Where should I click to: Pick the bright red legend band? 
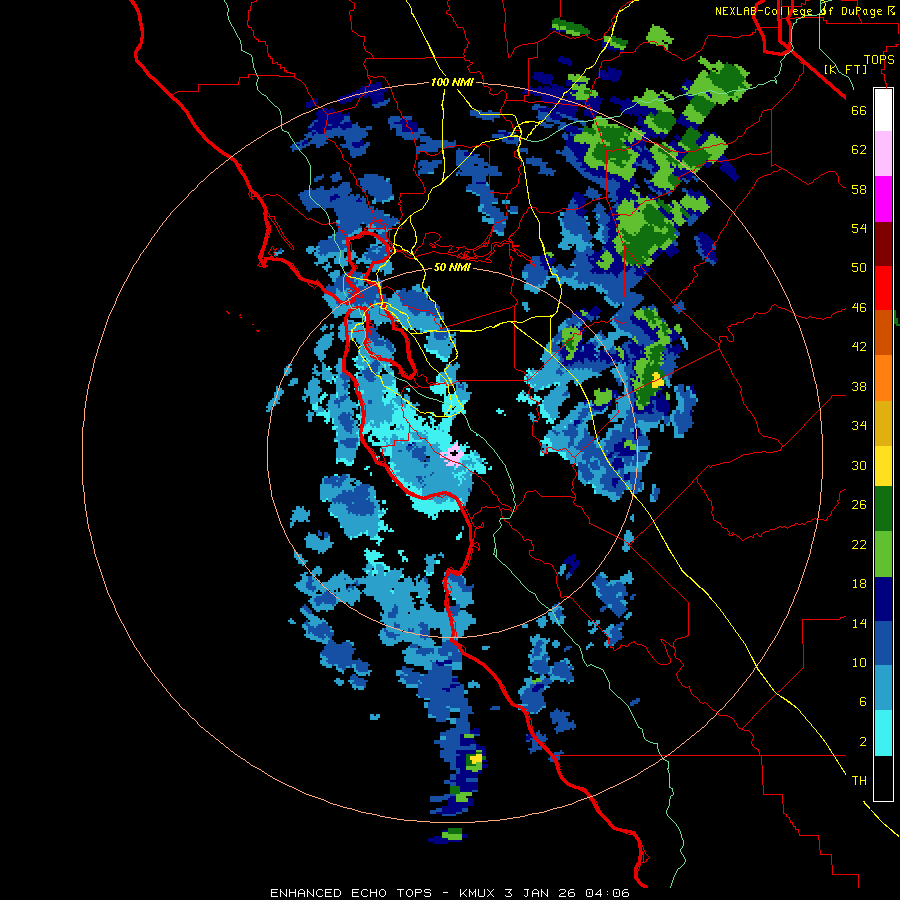tap(883, 288)
